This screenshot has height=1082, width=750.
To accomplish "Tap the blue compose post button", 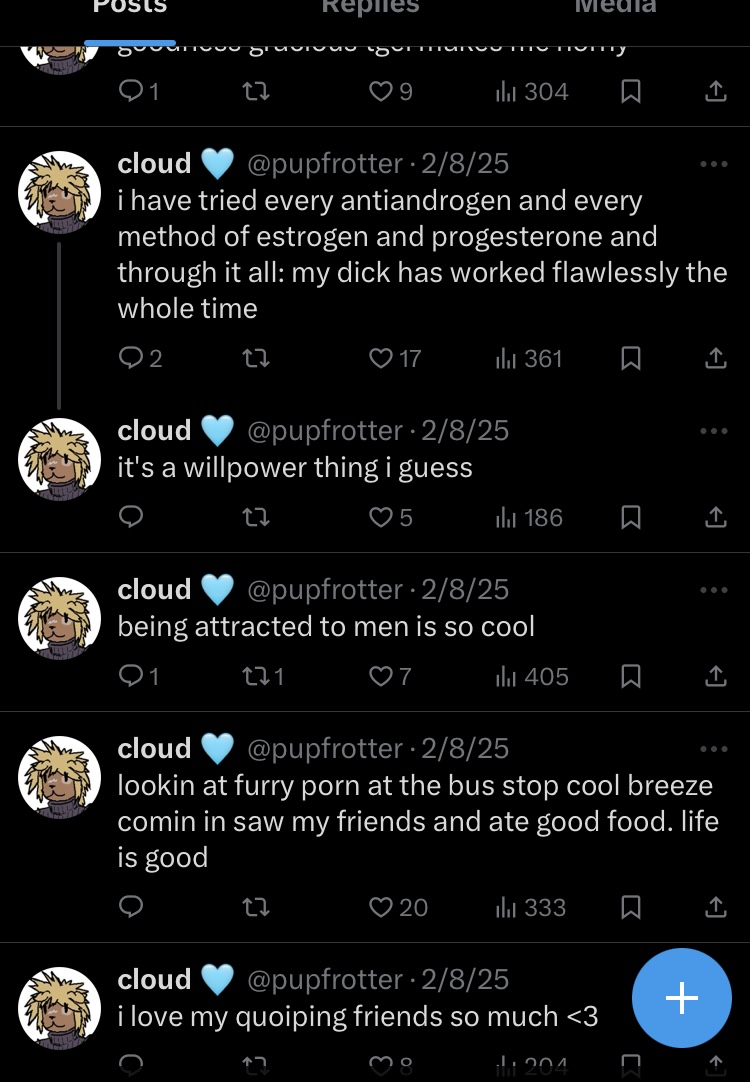I will click(x=682, y=997).
